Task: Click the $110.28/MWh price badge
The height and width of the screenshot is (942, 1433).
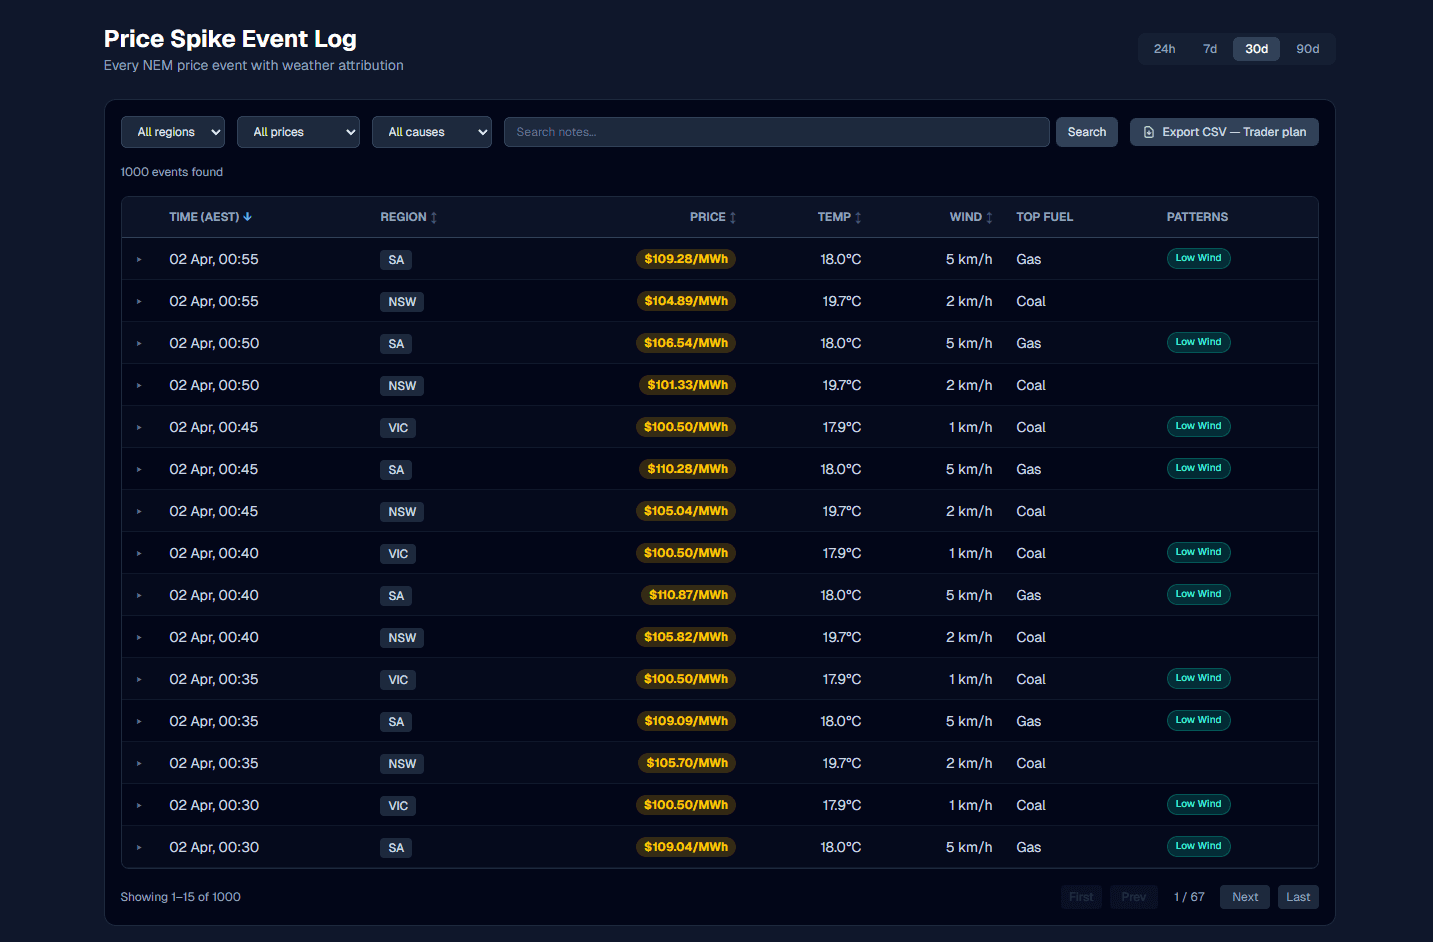Action: coord(688,469)
